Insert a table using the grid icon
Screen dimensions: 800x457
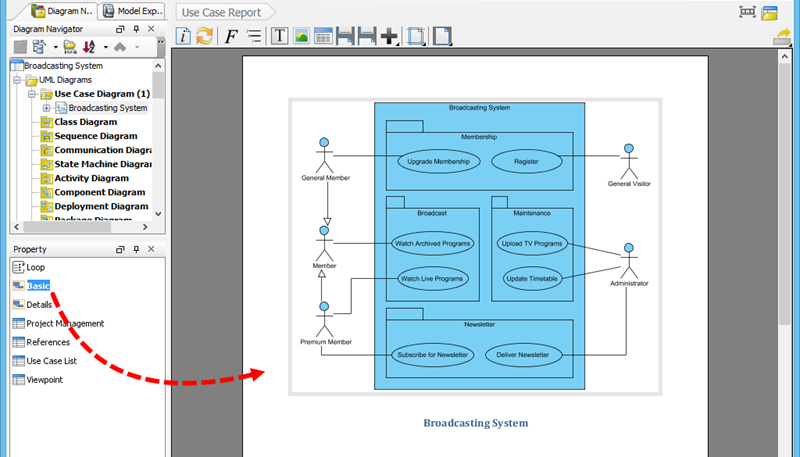323,36
